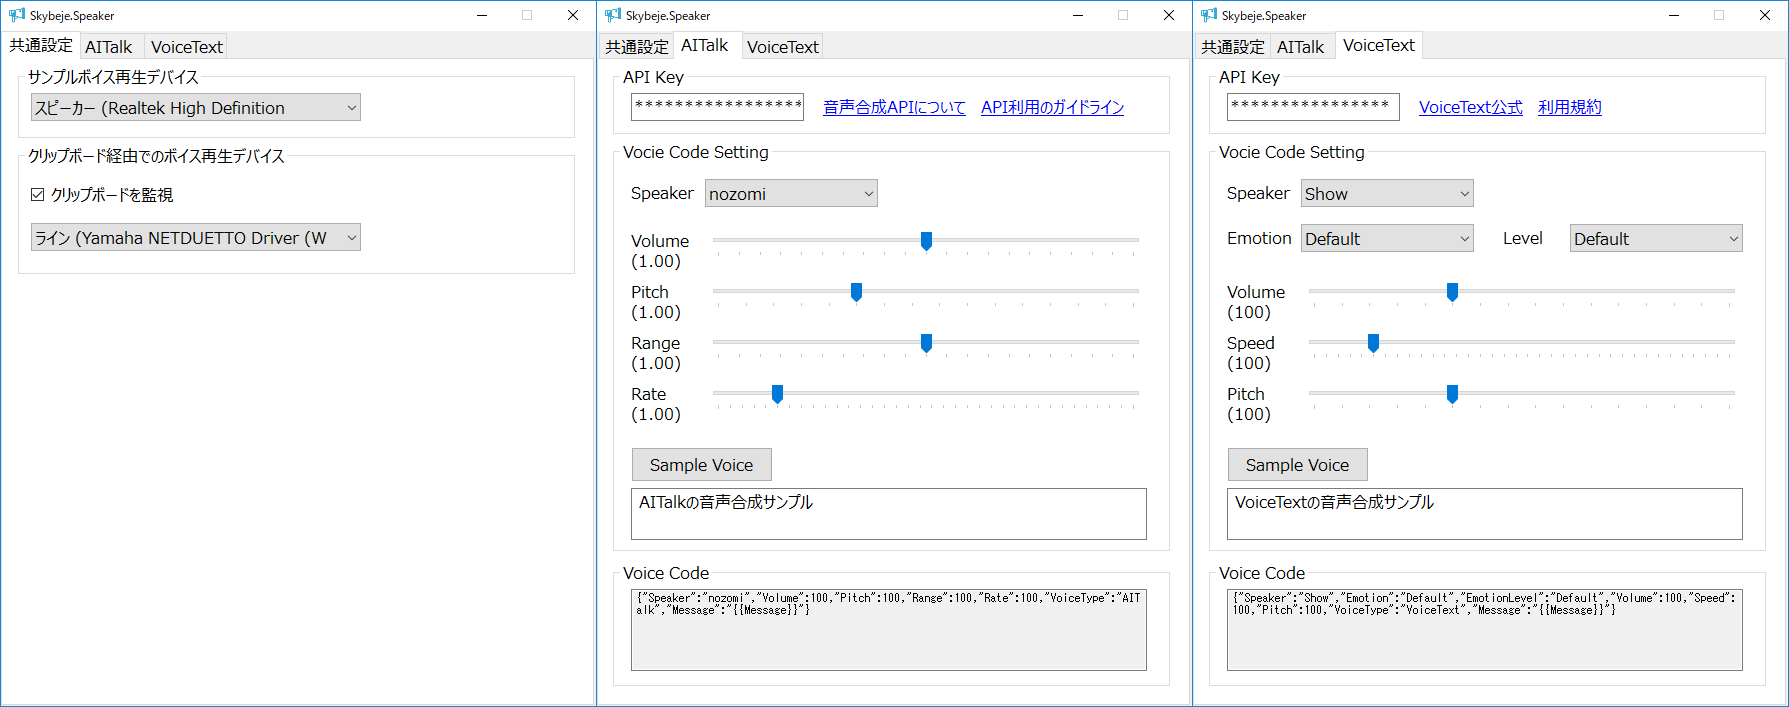Click the AITalk Volume slider thumb

pyautogui.click(x=926, y=241)
